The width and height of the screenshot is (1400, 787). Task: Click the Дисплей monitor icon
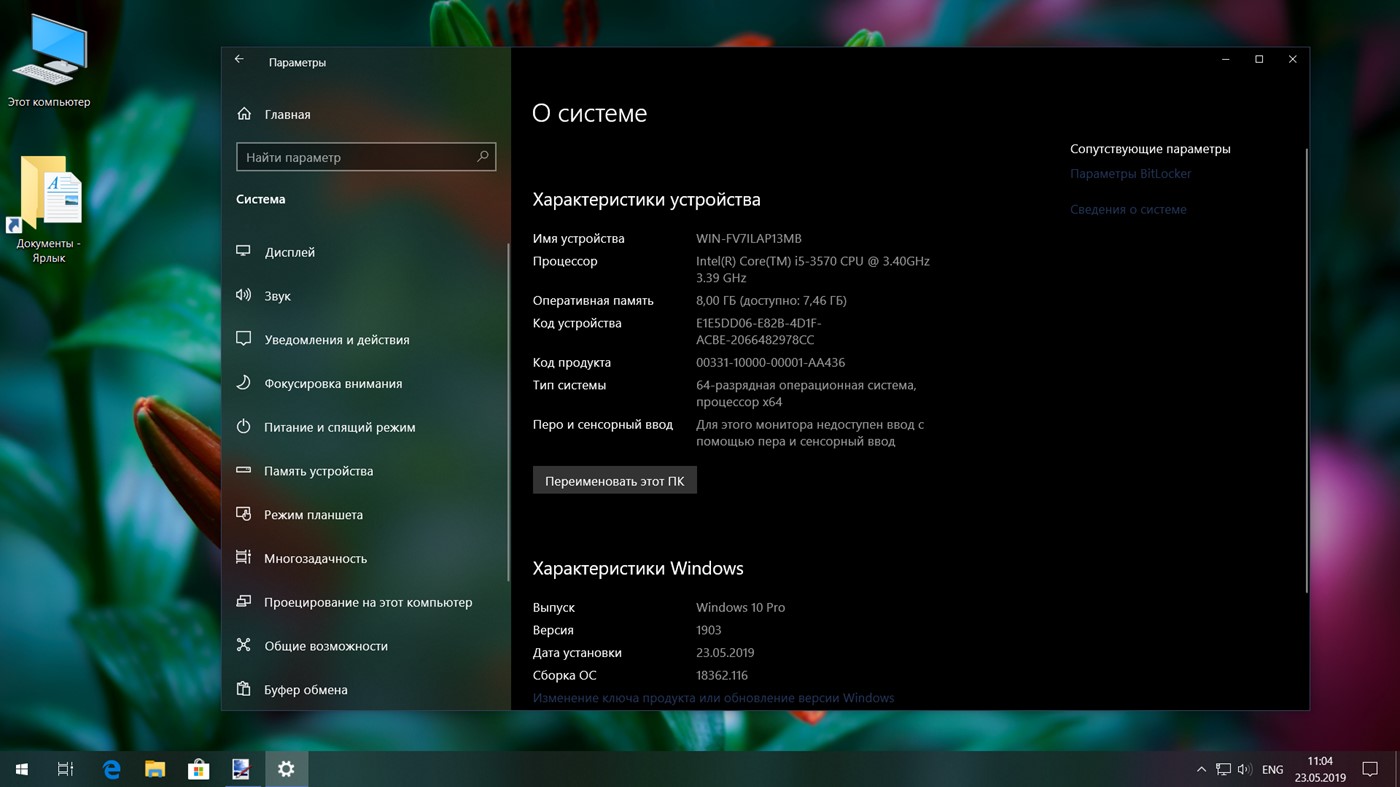[x=243, y=251]
